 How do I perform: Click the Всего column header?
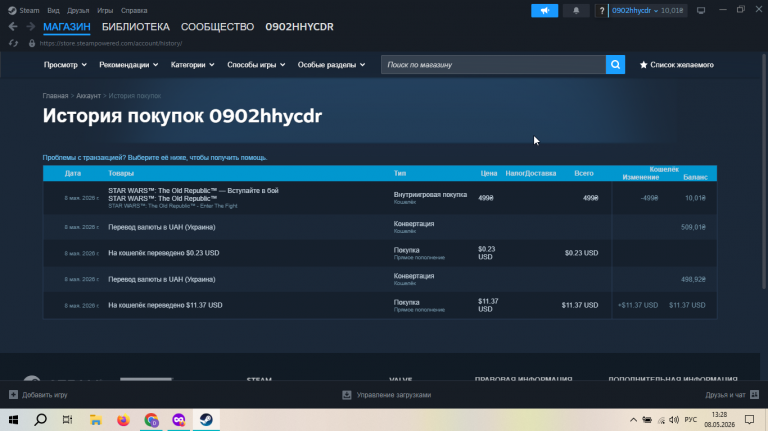584,173
